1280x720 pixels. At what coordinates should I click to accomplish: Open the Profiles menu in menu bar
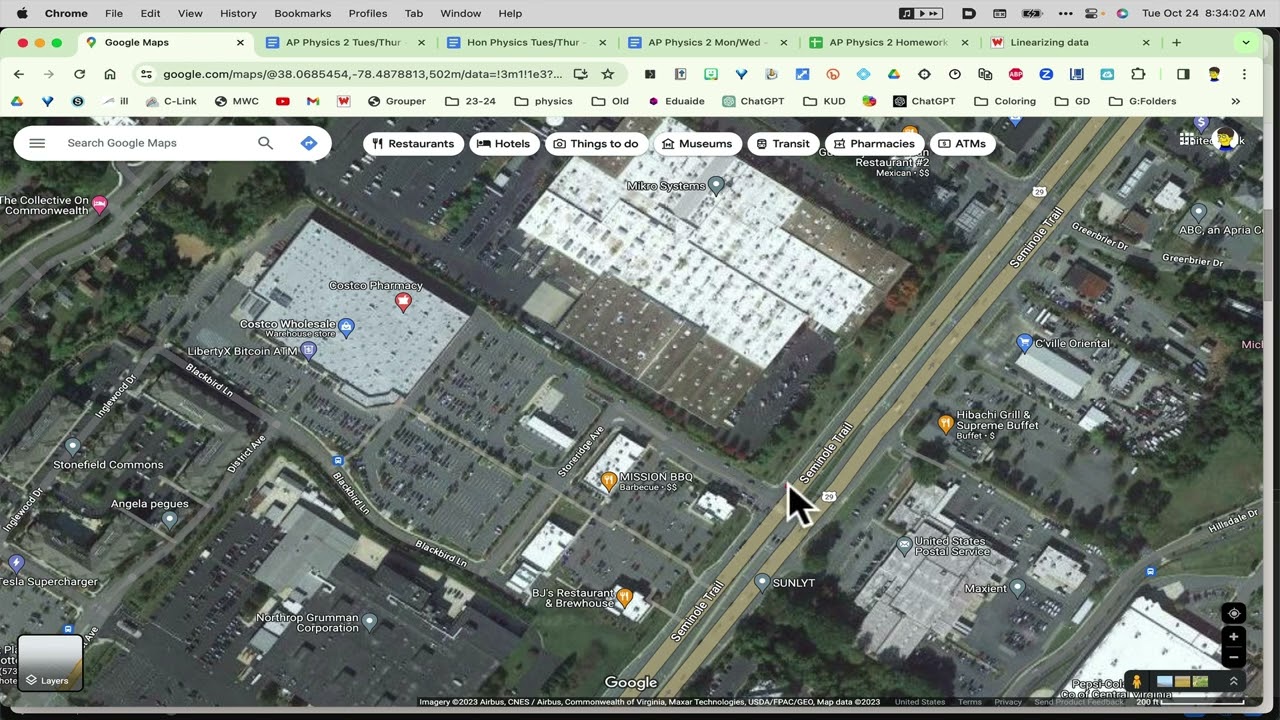[368, 13]
